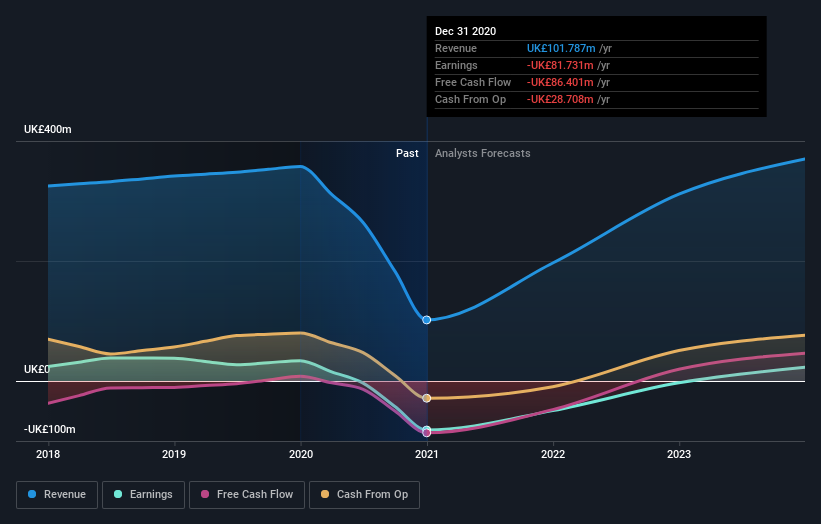
Task: Click the Revenue row label in tooltip
Action: coord(456,48)
